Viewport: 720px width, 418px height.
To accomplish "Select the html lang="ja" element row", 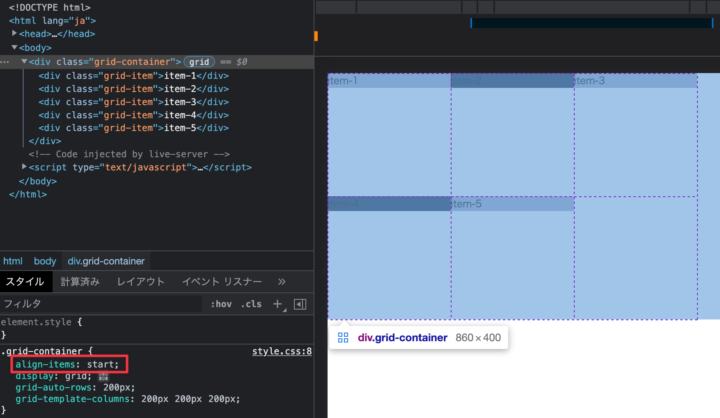I will pos(52,21).
